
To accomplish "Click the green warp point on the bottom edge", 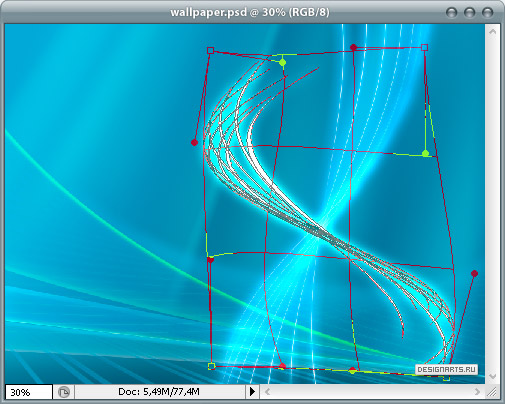I will (352, 370).
